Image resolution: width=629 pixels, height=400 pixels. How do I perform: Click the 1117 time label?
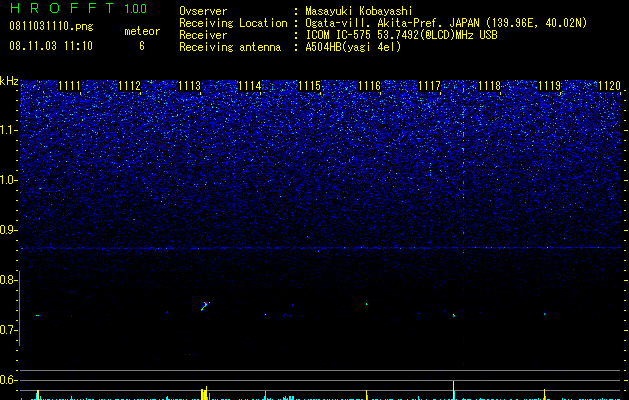[x=429, y=86]
